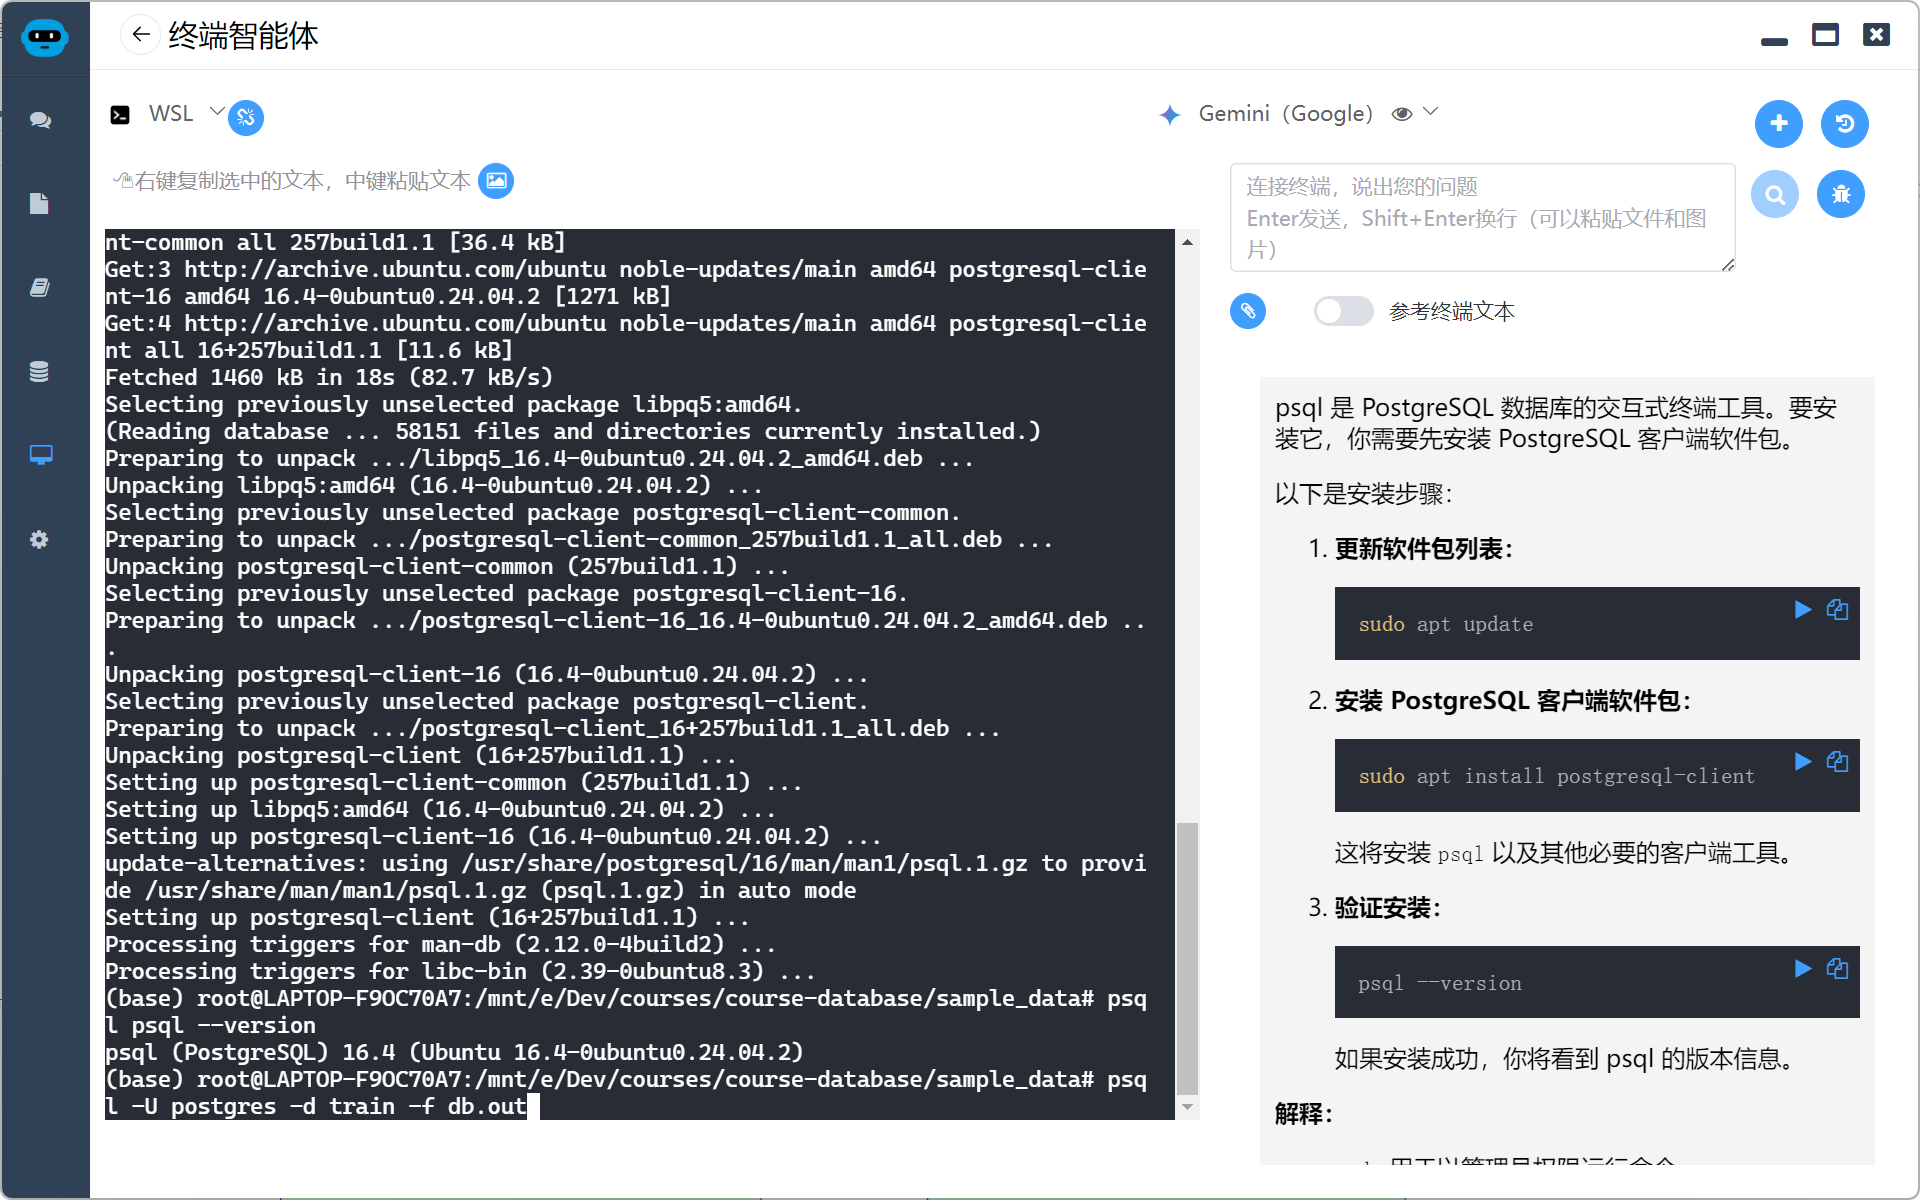Viewport: 1920px width, 1200px height.
Task: Click into the question input box
Action: coord(1482,217)
